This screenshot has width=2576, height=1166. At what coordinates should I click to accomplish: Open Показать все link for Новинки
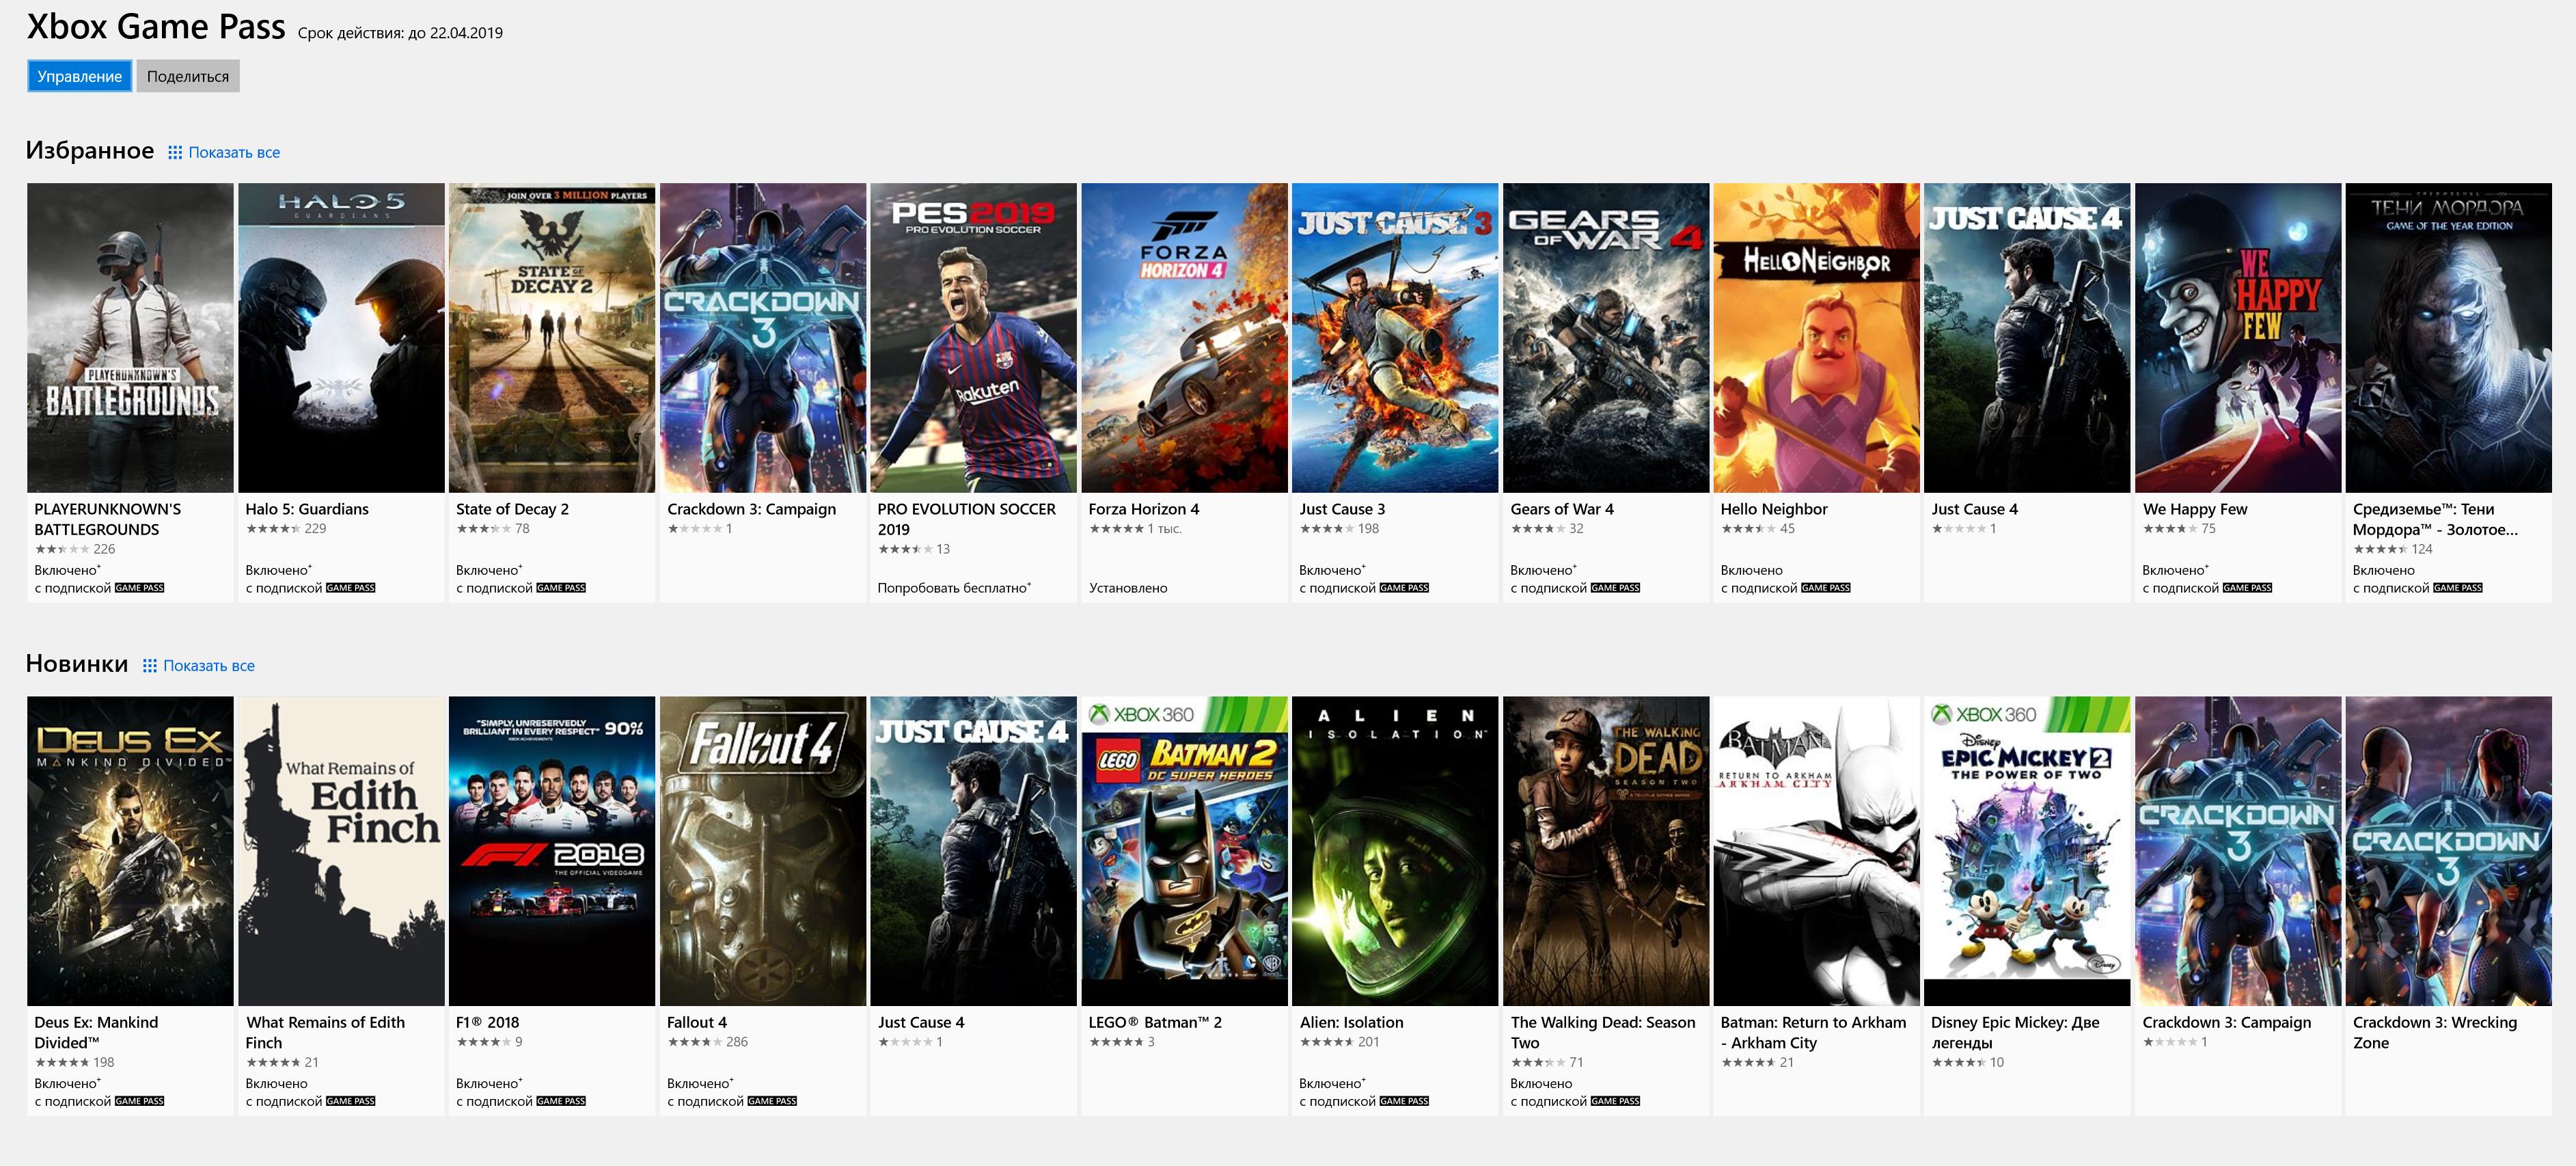(209, 665)
